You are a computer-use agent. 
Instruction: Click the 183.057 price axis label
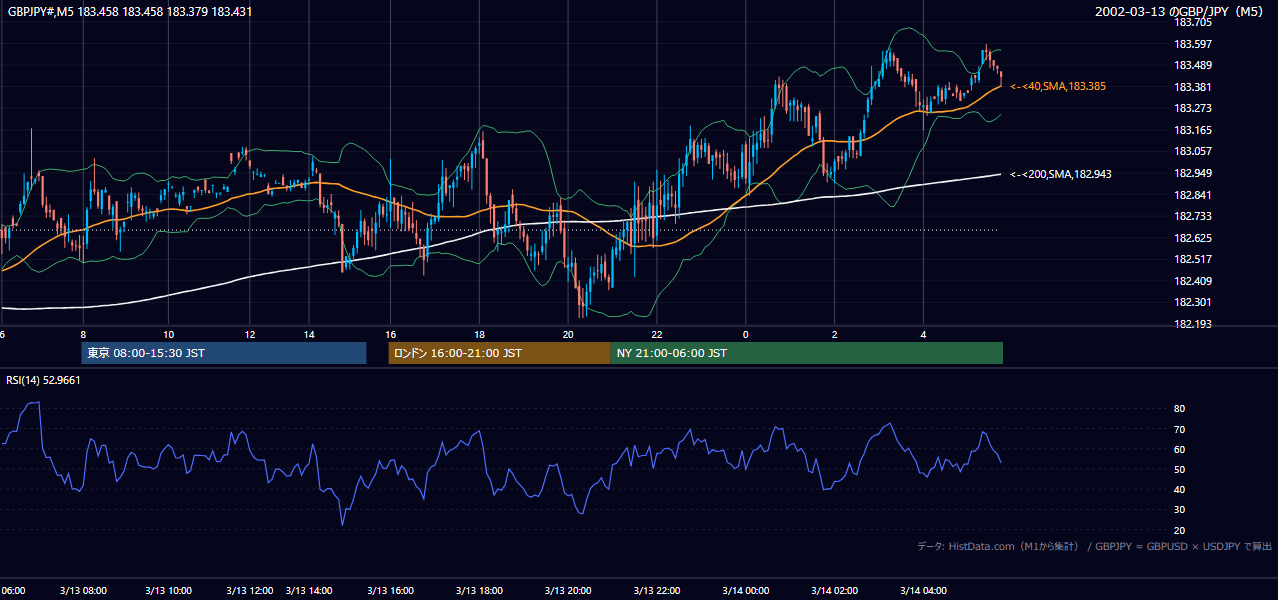click(1193, 152)
